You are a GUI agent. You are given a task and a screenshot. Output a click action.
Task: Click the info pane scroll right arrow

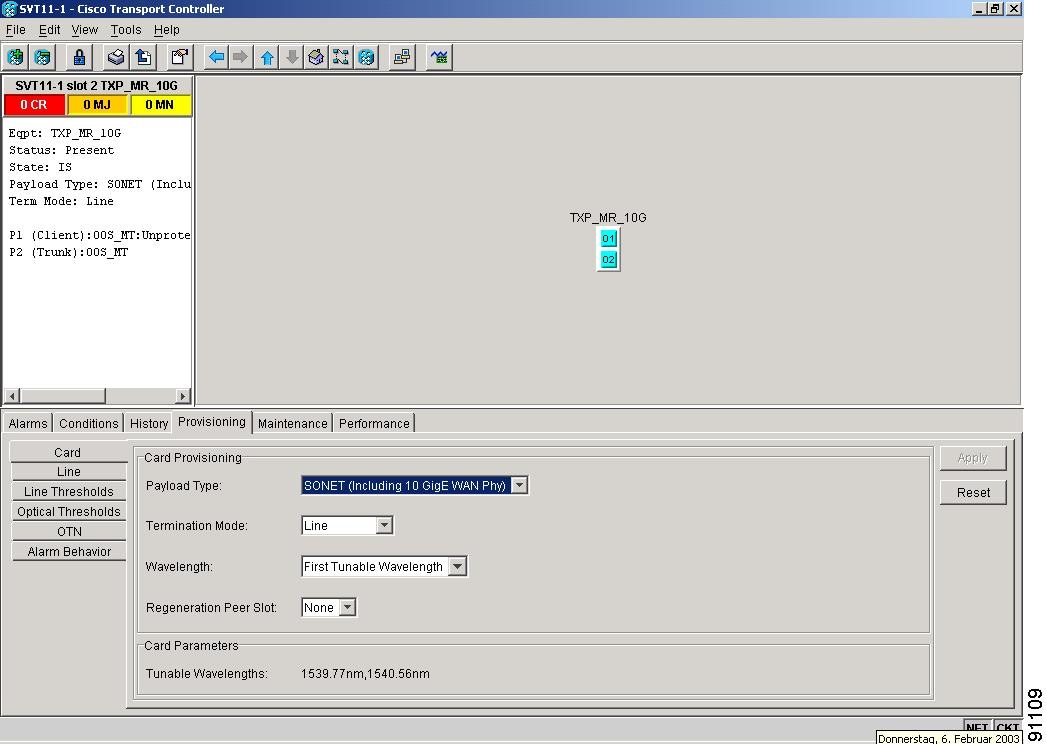pyautogui.click(x=182, y=396)
